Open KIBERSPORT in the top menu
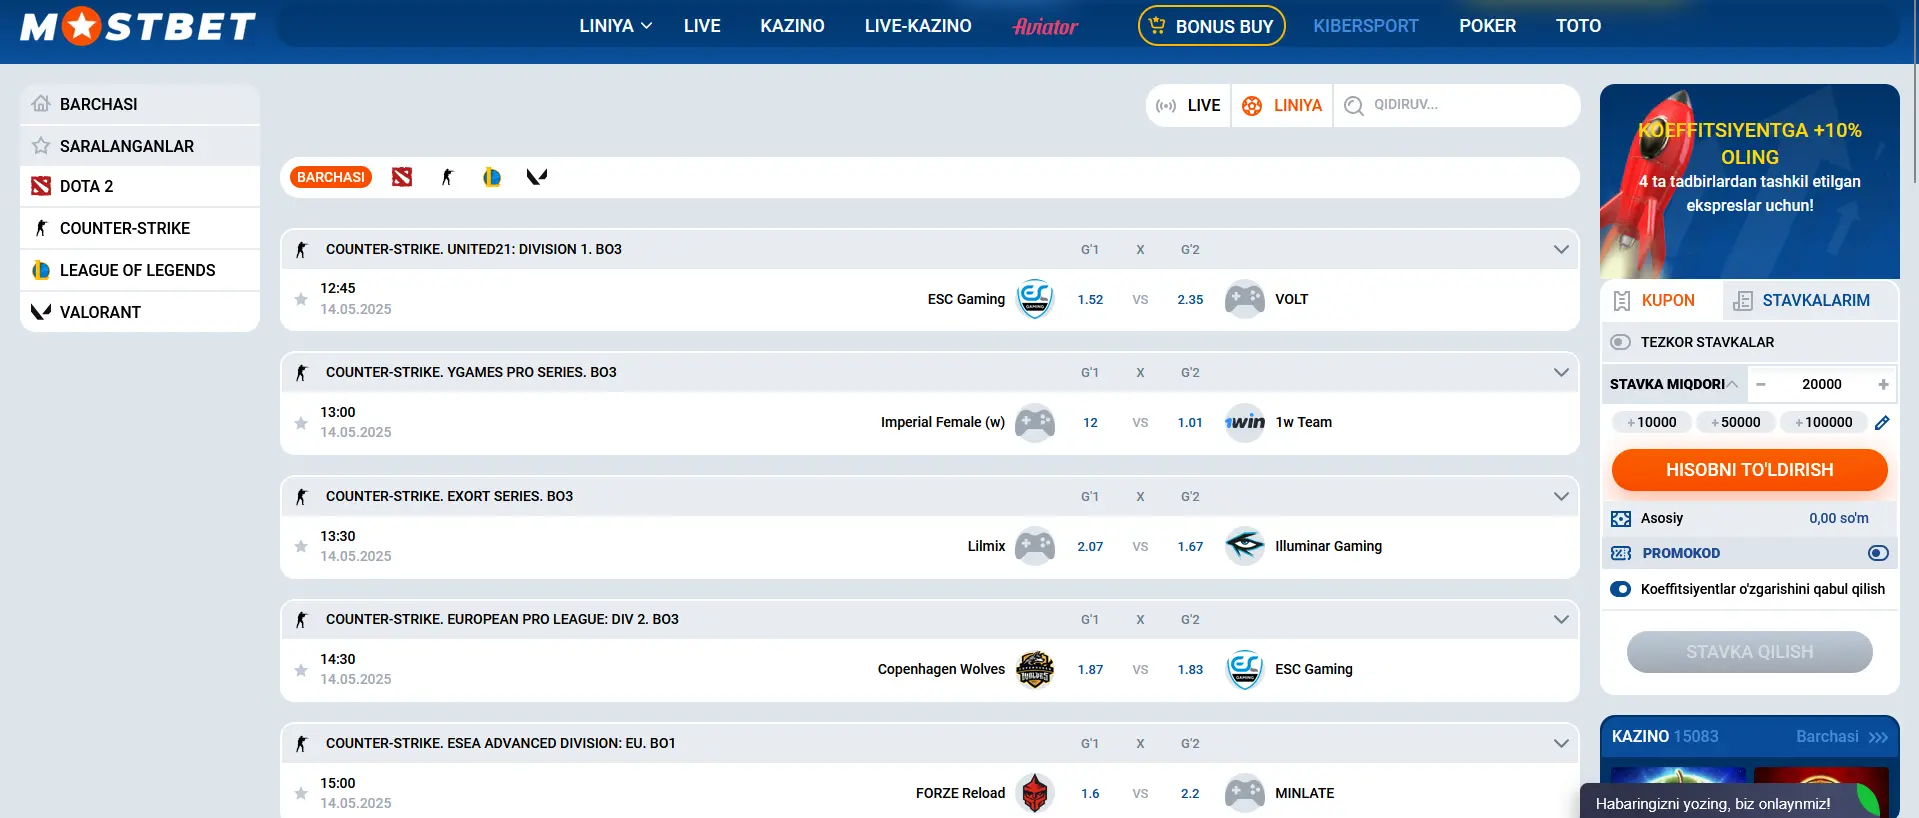 coord(1366,26)
